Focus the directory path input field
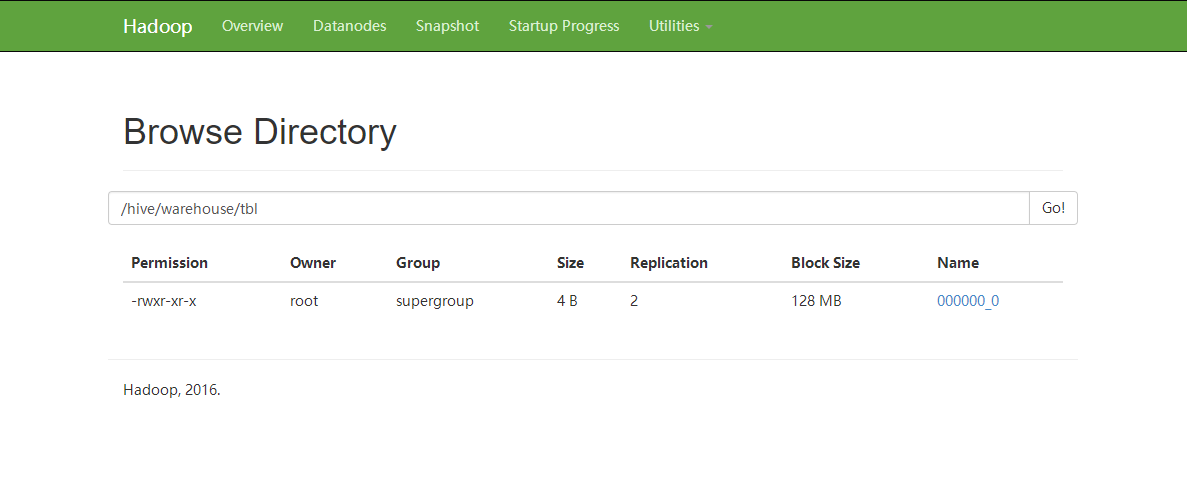 (568, 208)
